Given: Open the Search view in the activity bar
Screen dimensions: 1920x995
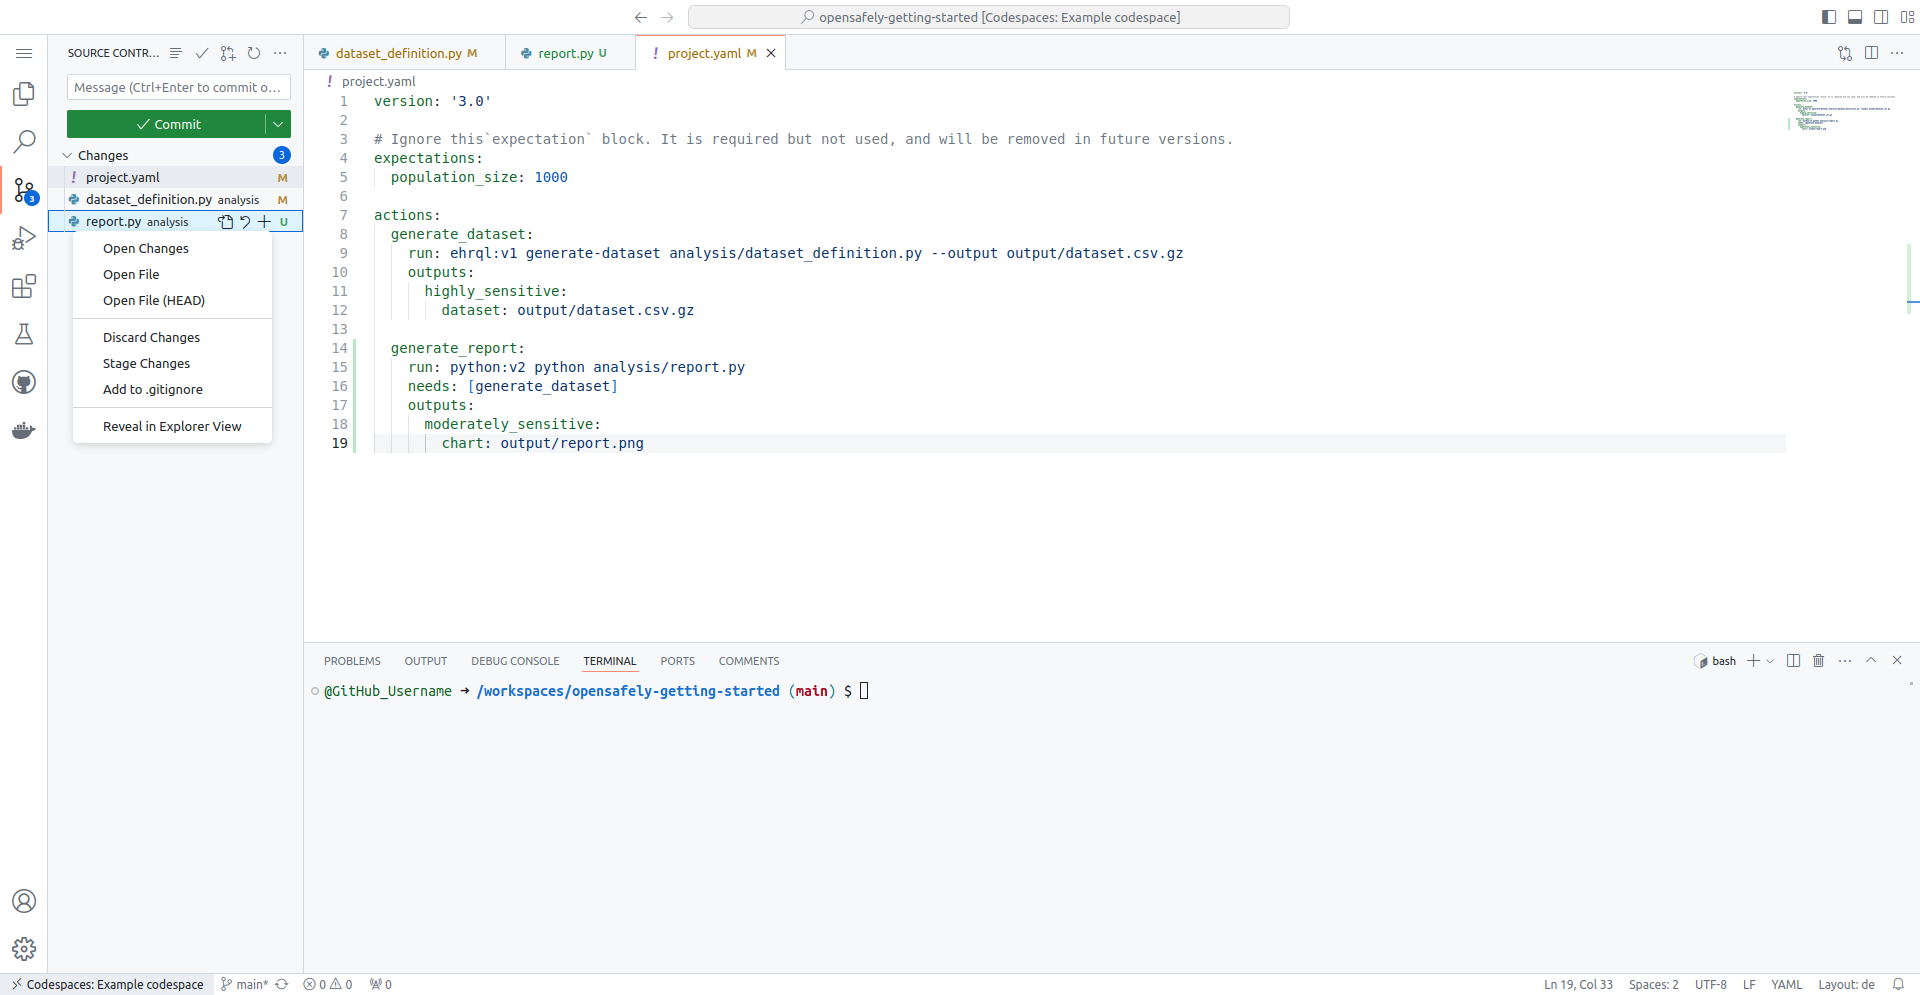Looking at the screenshot, I should point(24,142).
